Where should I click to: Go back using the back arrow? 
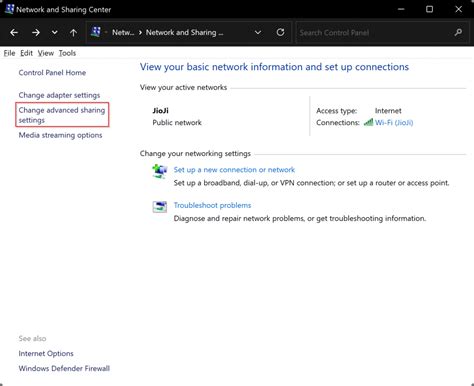14,33
